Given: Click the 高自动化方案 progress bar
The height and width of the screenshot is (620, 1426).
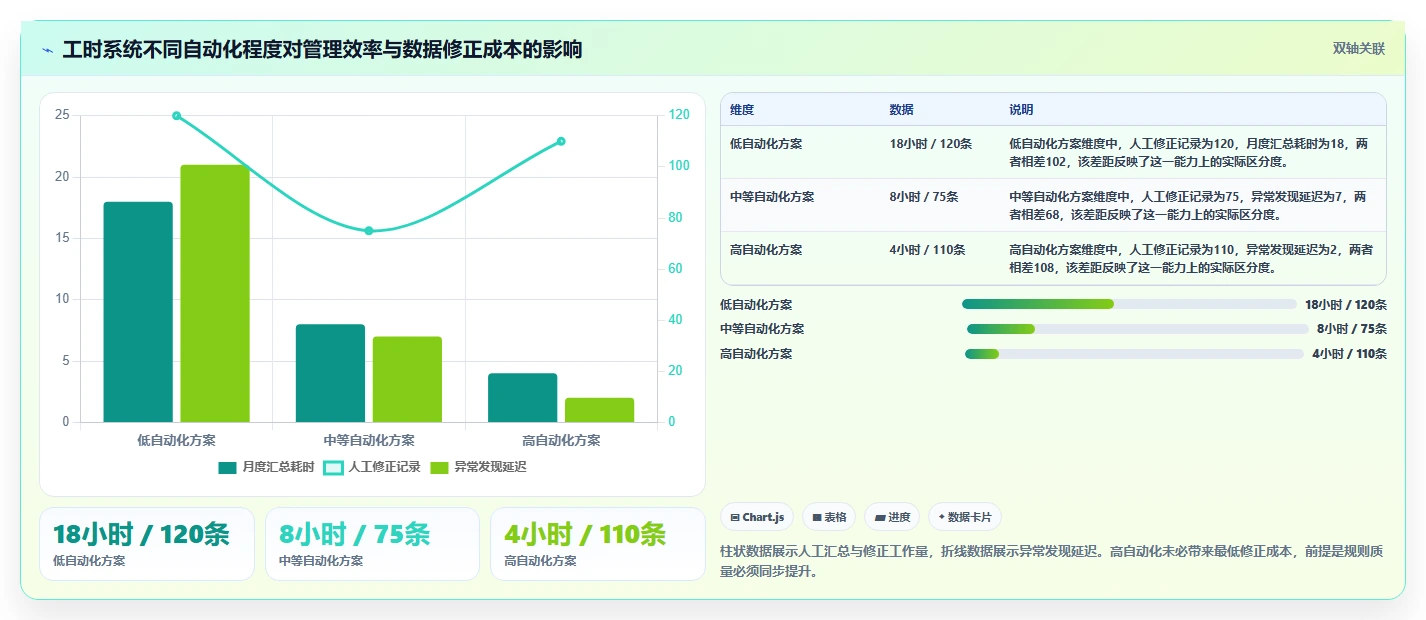Looking at the screenshot, I should click(x=1134, y=353).
